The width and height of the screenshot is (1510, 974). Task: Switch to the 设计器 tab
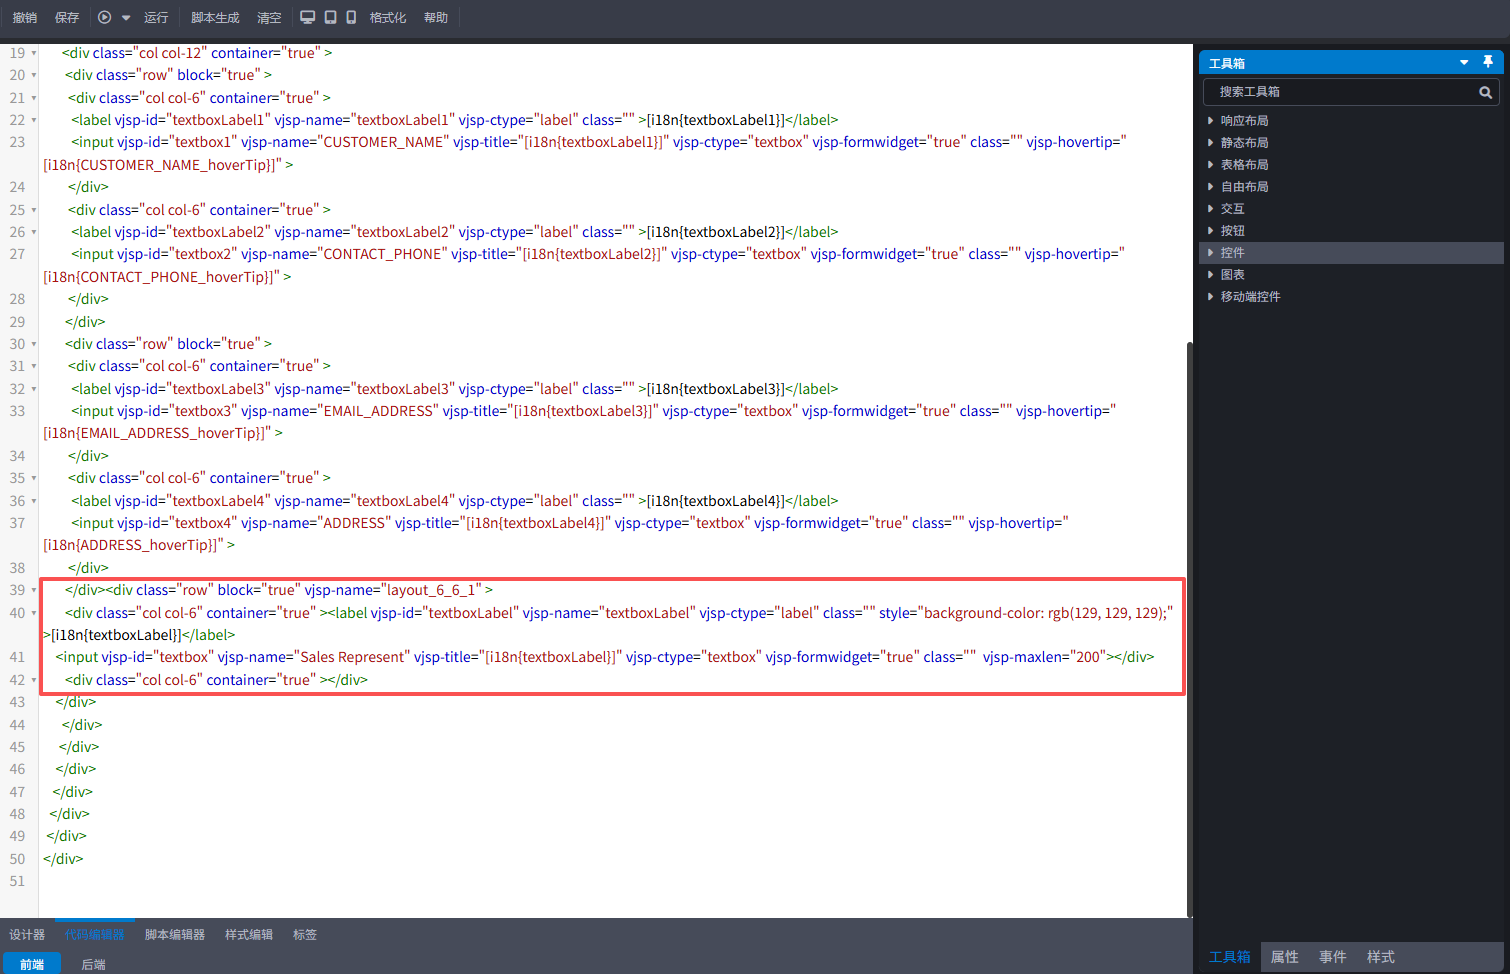(x=27, y=935)
